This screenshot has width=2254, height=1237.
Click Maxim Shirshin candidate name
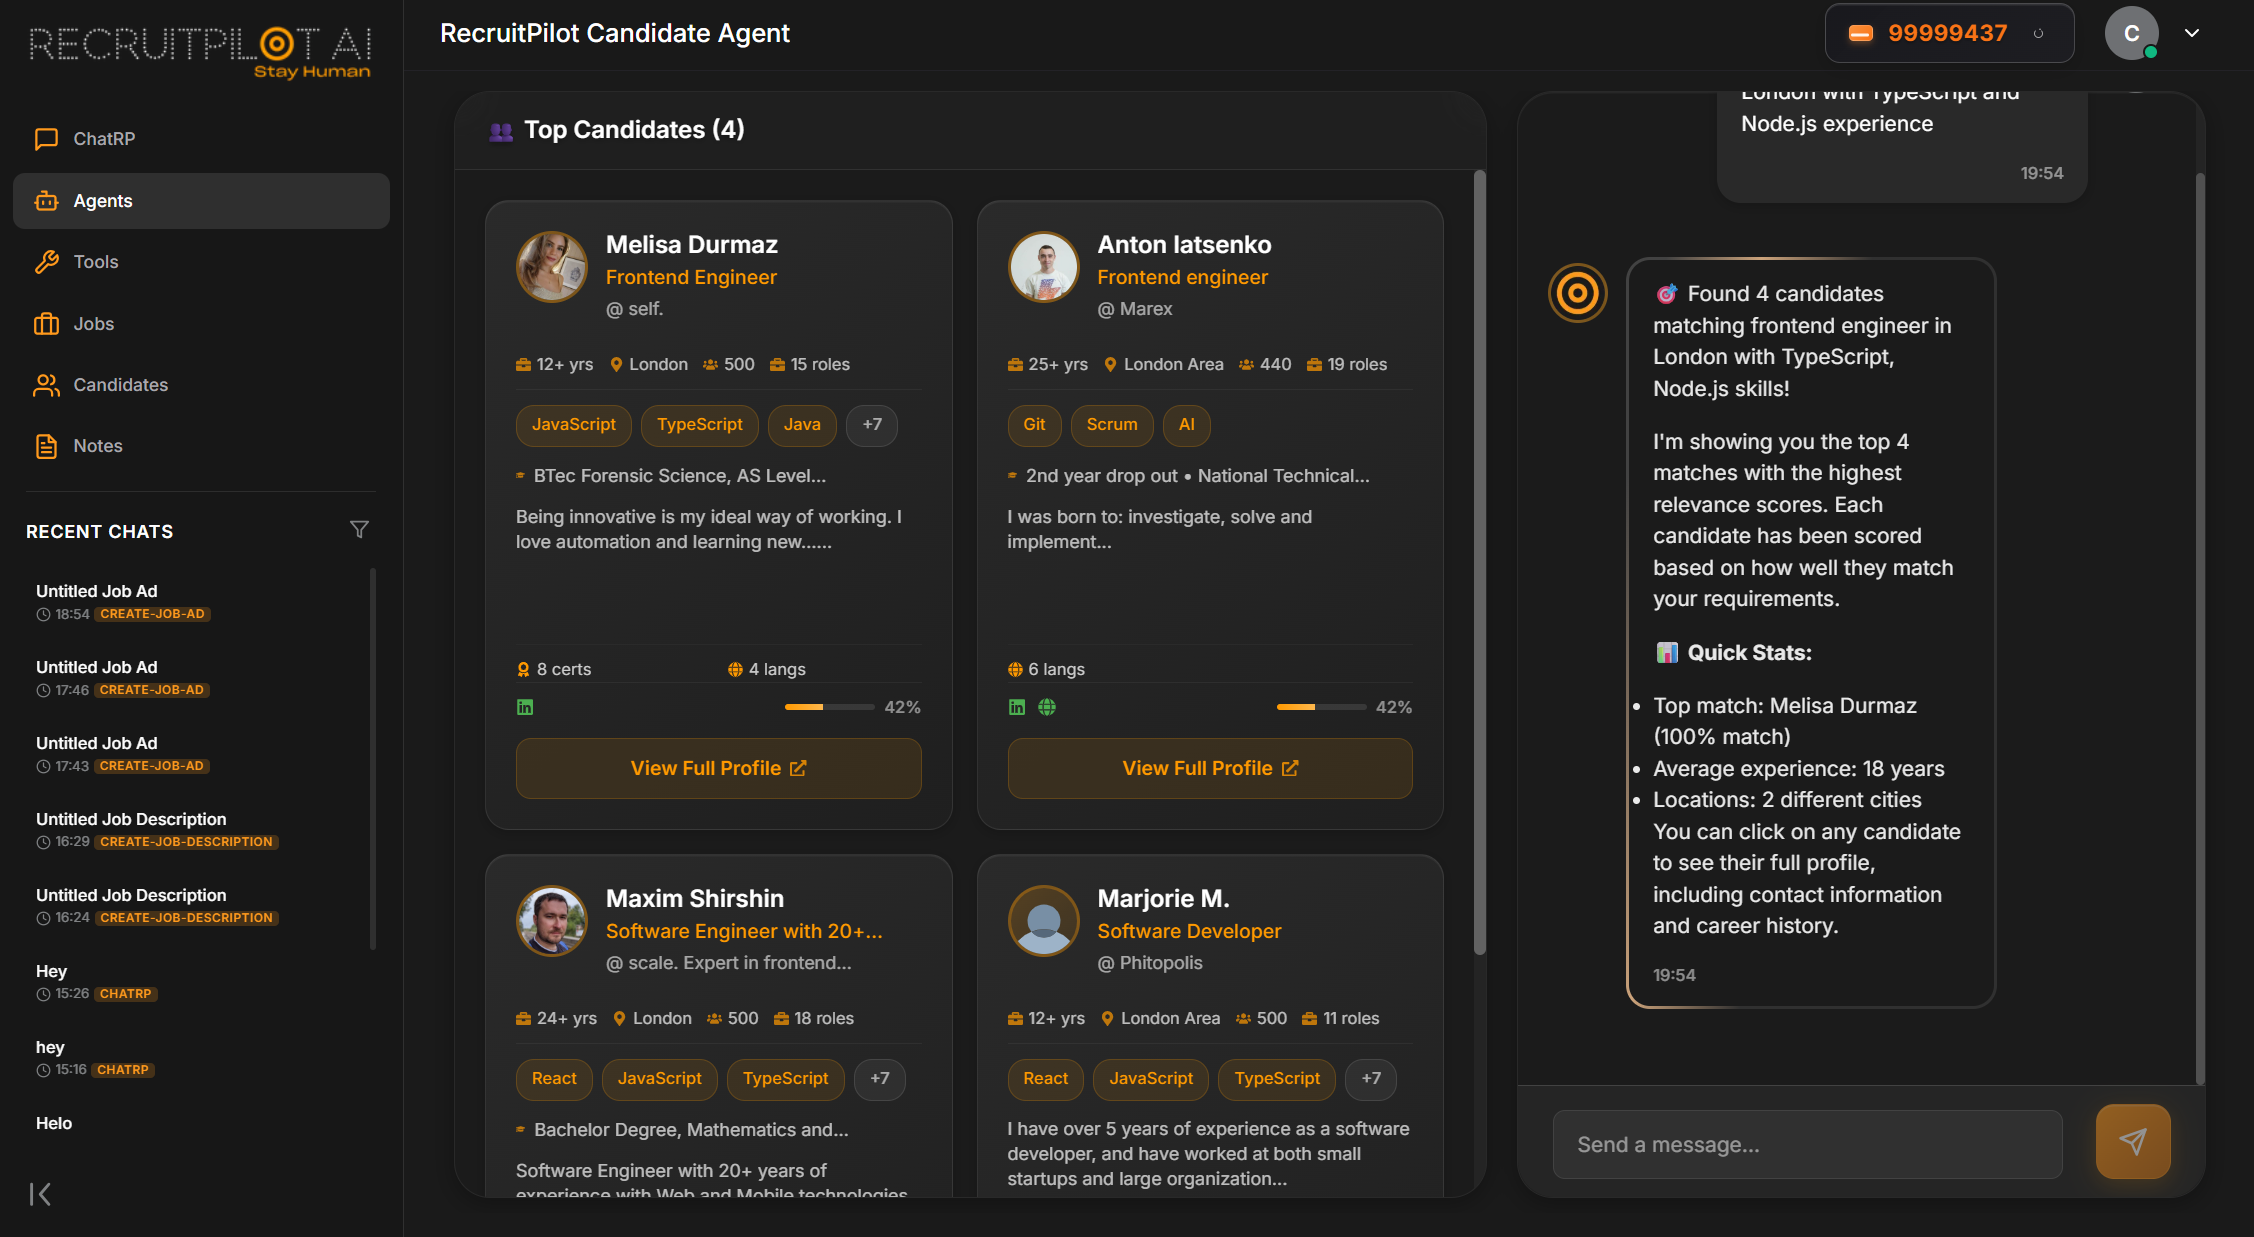[695, 899]
